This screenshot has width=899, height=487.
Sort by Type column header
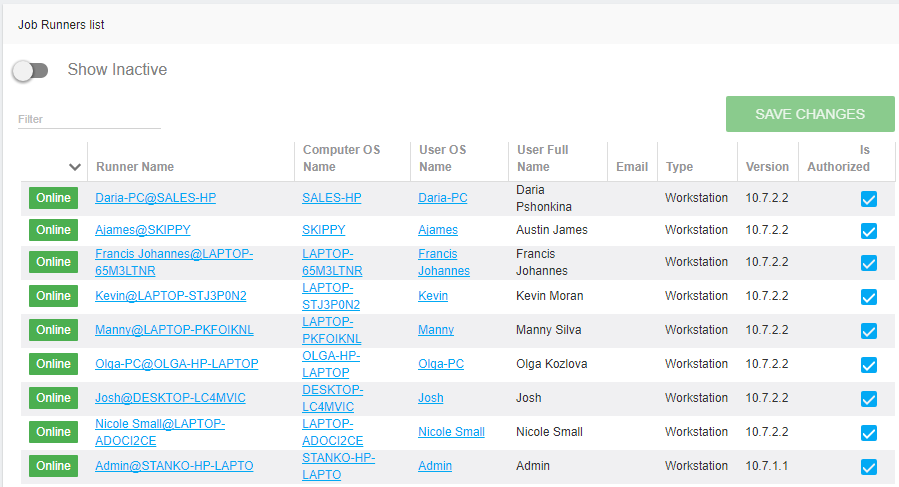[x=679, y=167]
